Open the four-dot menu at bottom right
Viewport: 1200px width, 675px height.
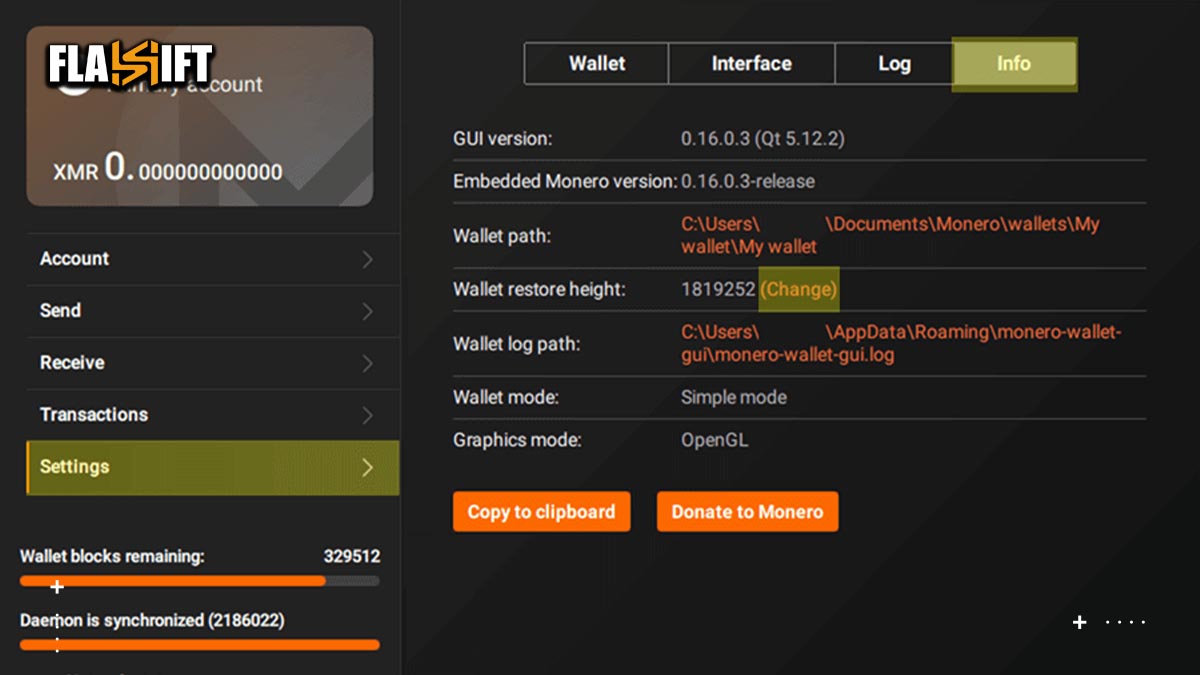pos(1125,623)
